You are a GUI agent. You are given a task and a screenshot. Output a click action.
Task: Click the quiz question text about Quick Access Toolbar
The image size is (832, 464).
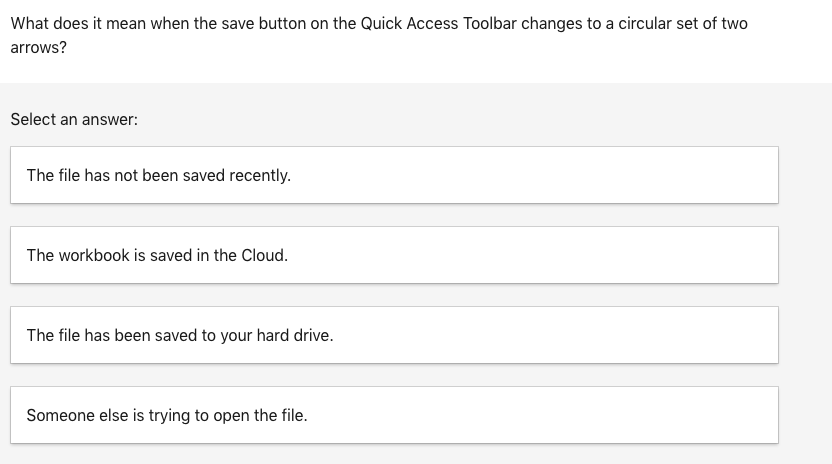tap(378, 23)
